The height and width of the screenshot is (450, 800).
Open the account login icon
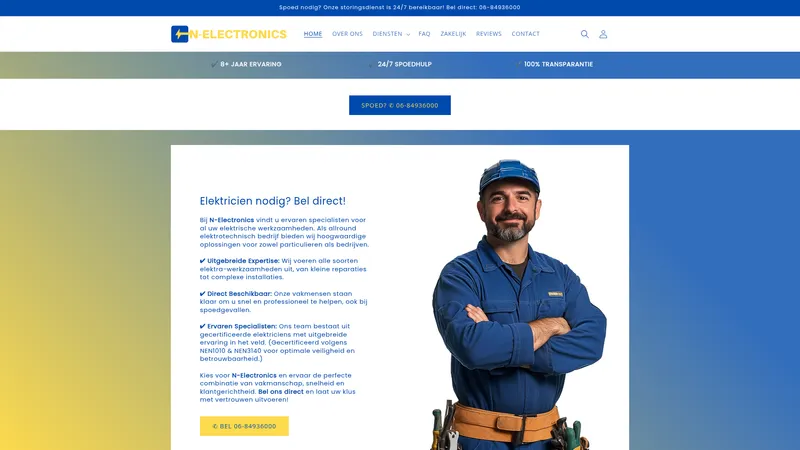pos(603,34)
